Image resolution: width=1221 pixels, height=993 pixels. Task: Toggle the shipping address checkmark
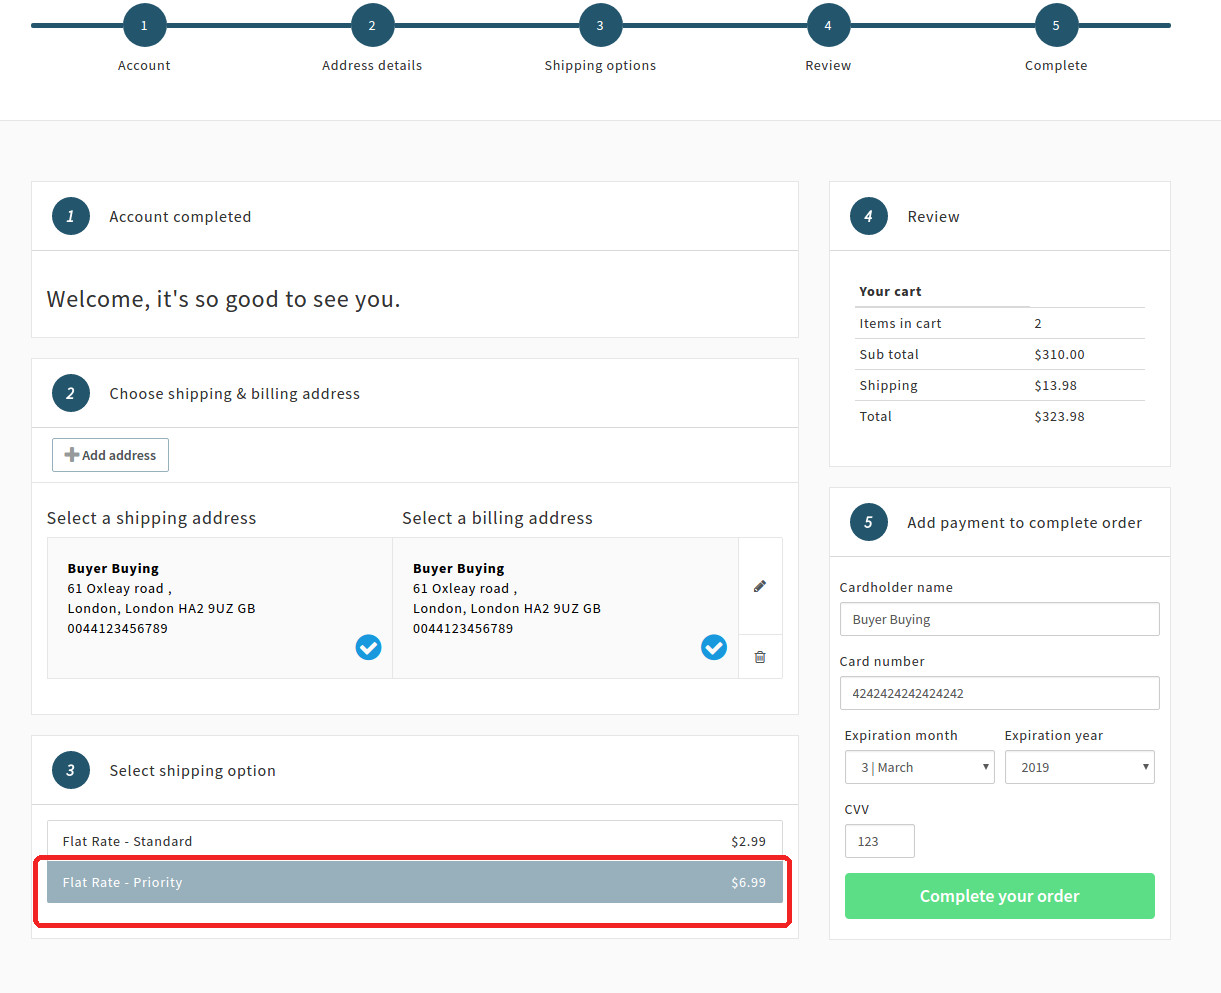[368, 648]
